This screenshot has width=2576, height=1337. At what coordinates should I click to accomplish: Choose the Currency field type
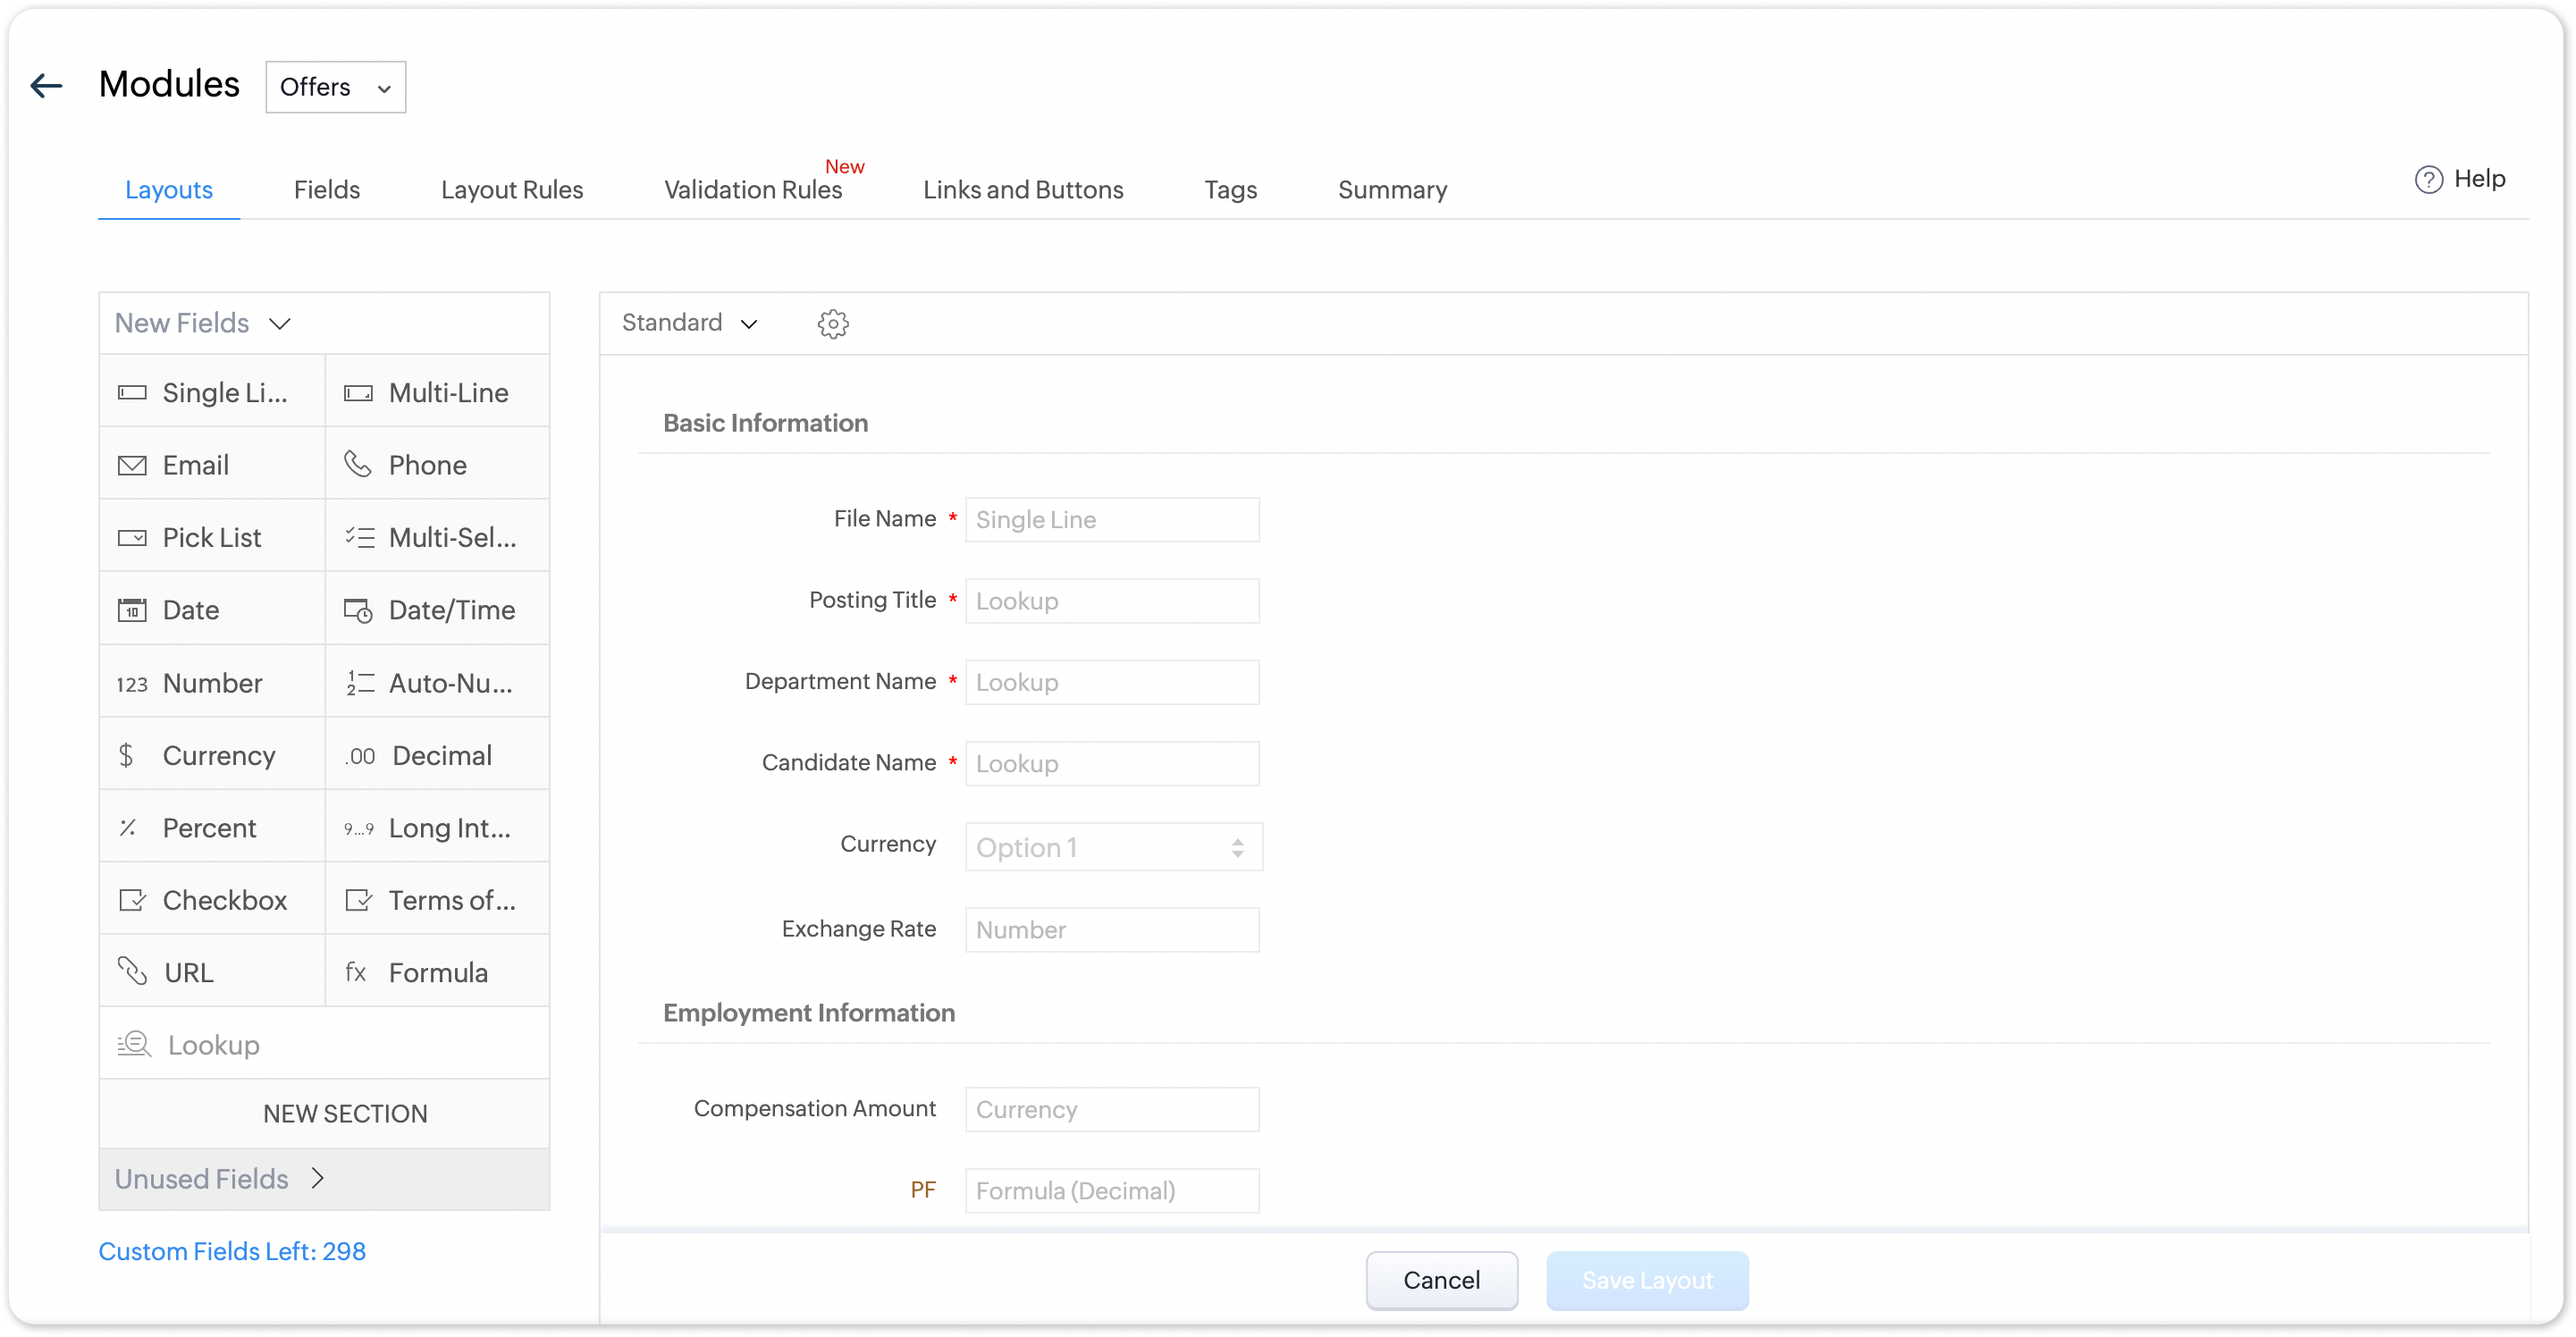(212, 755)
